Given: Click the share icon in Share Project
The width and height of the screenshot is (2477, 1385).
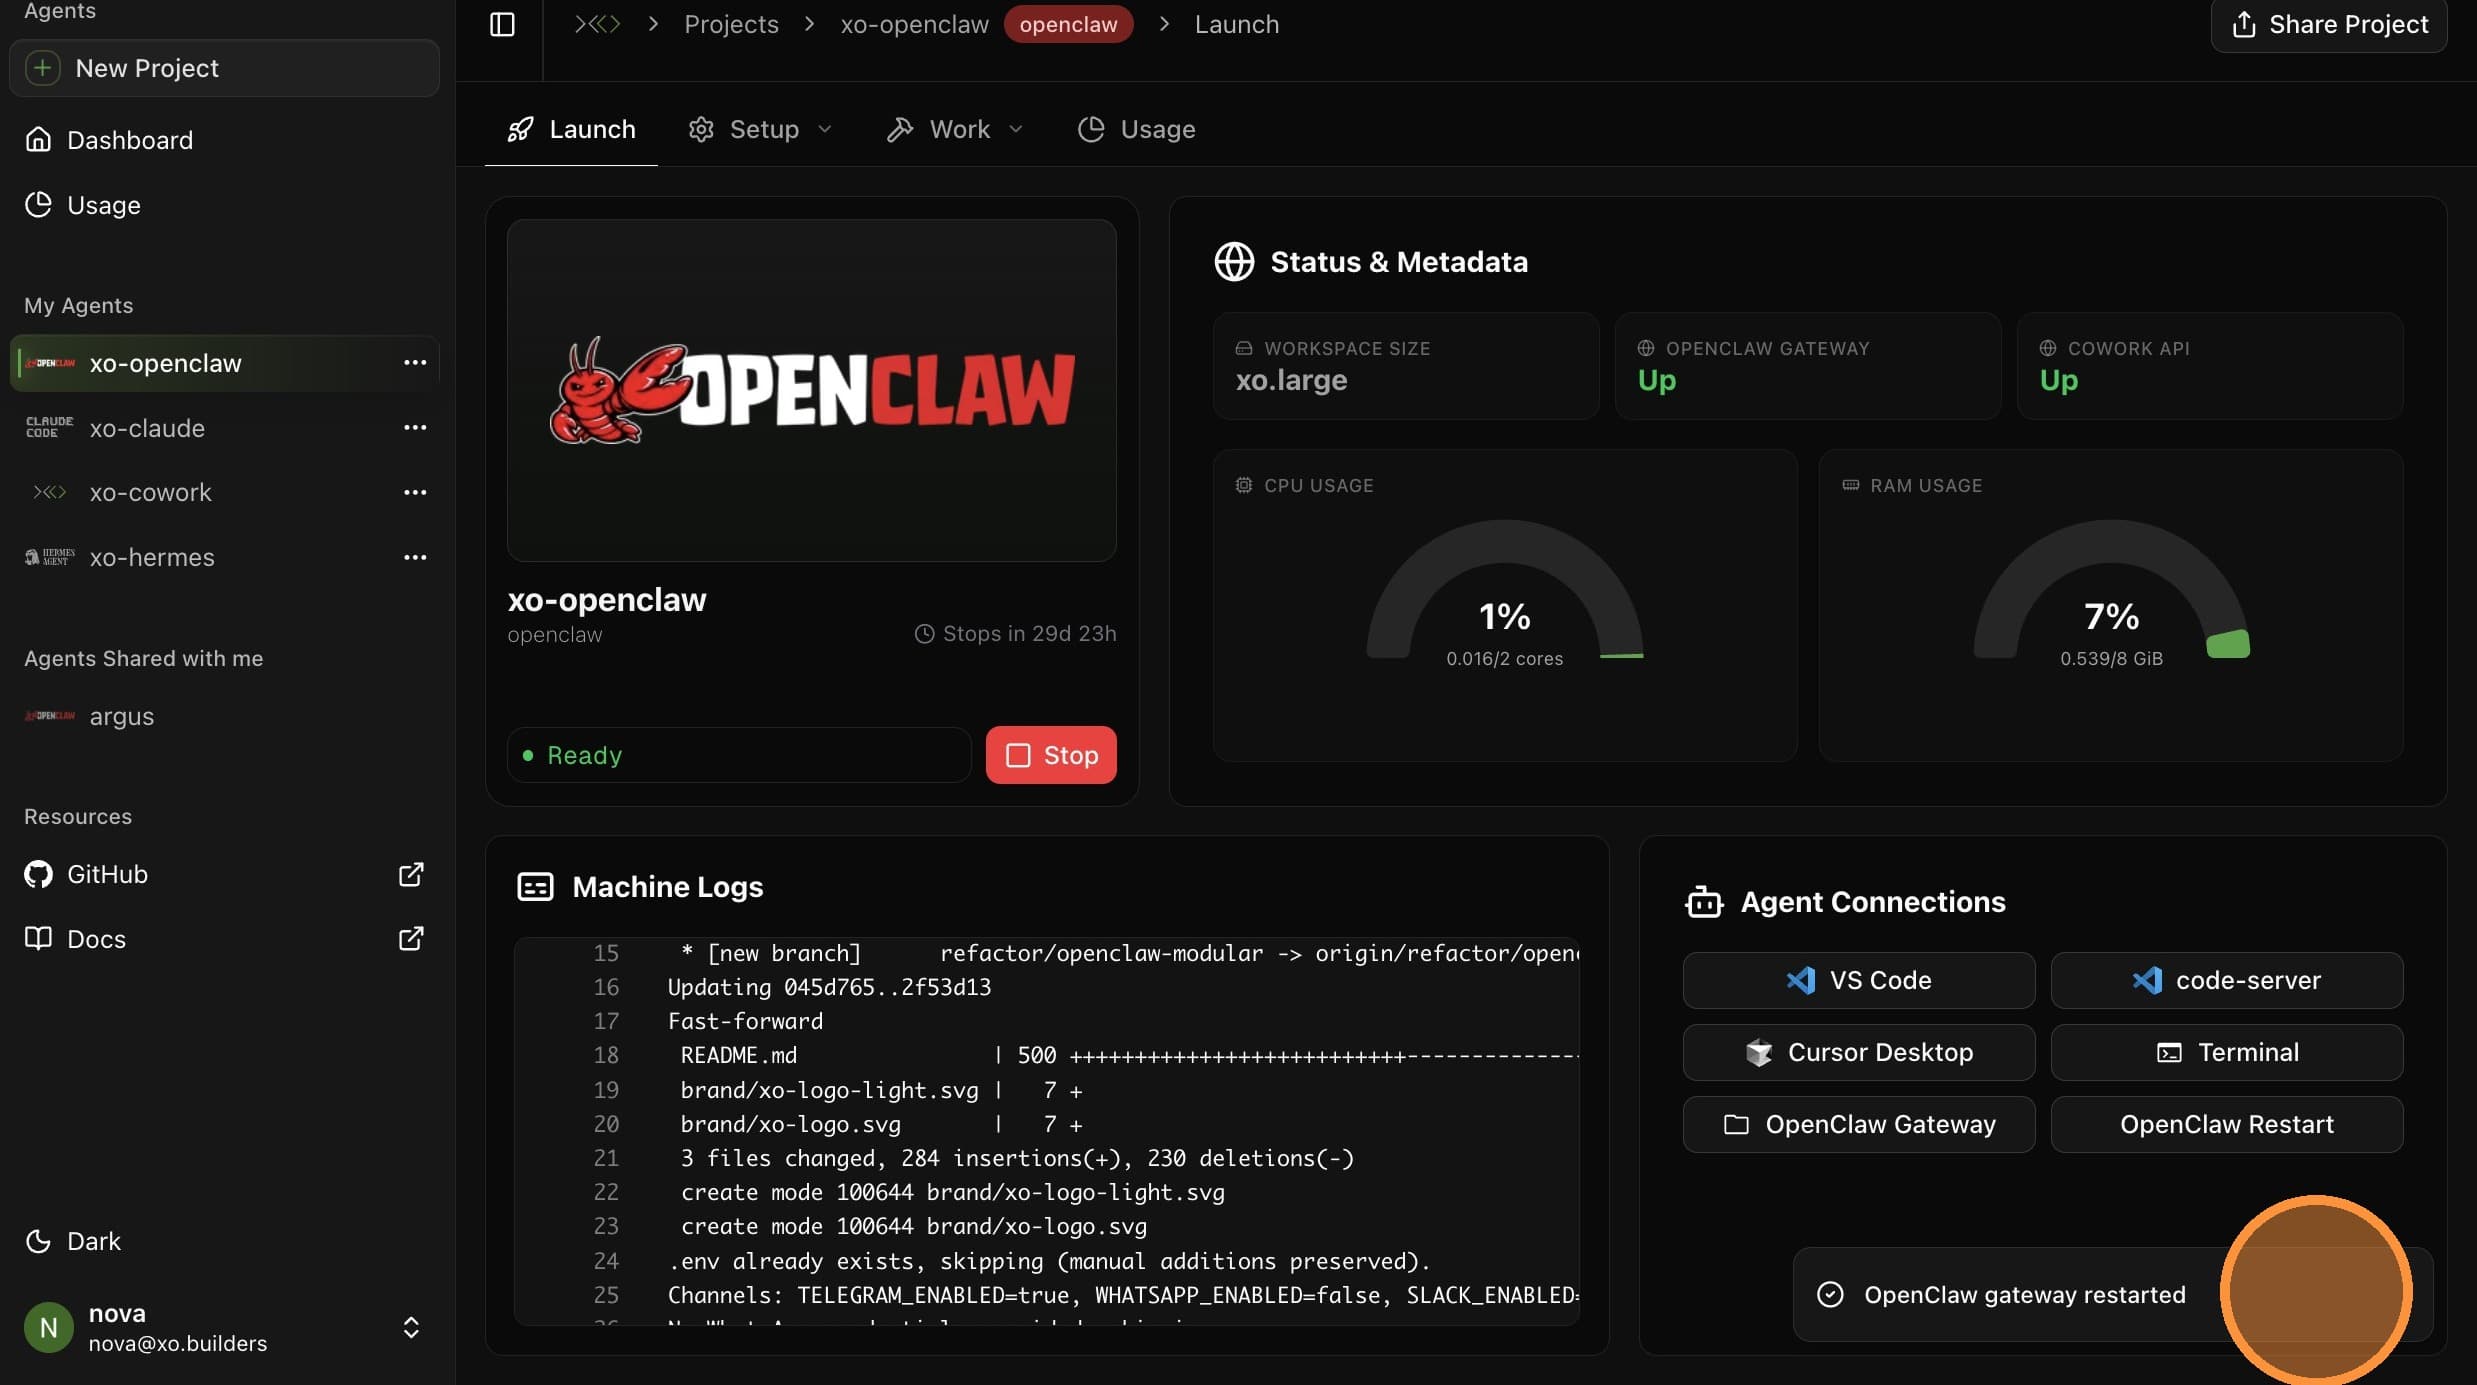Looking at the screenshot, I should [x=2244, y=24].
